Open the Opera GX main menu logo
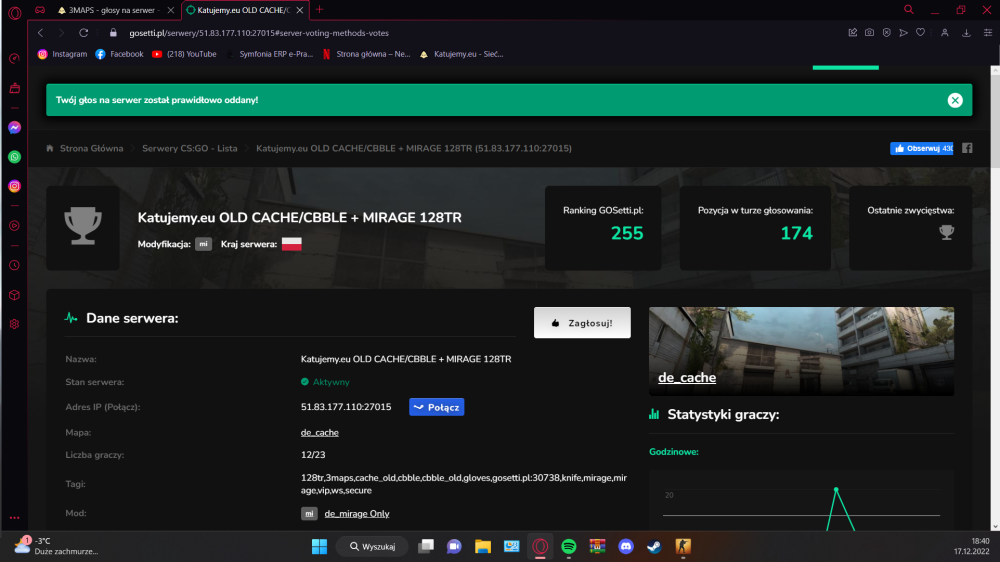 tap(15, 12)
